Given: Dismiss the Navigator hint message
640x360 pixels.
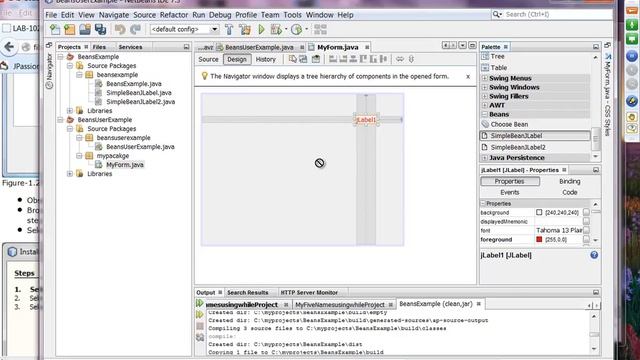Looking at the screenshot, I should click(468, 76).
